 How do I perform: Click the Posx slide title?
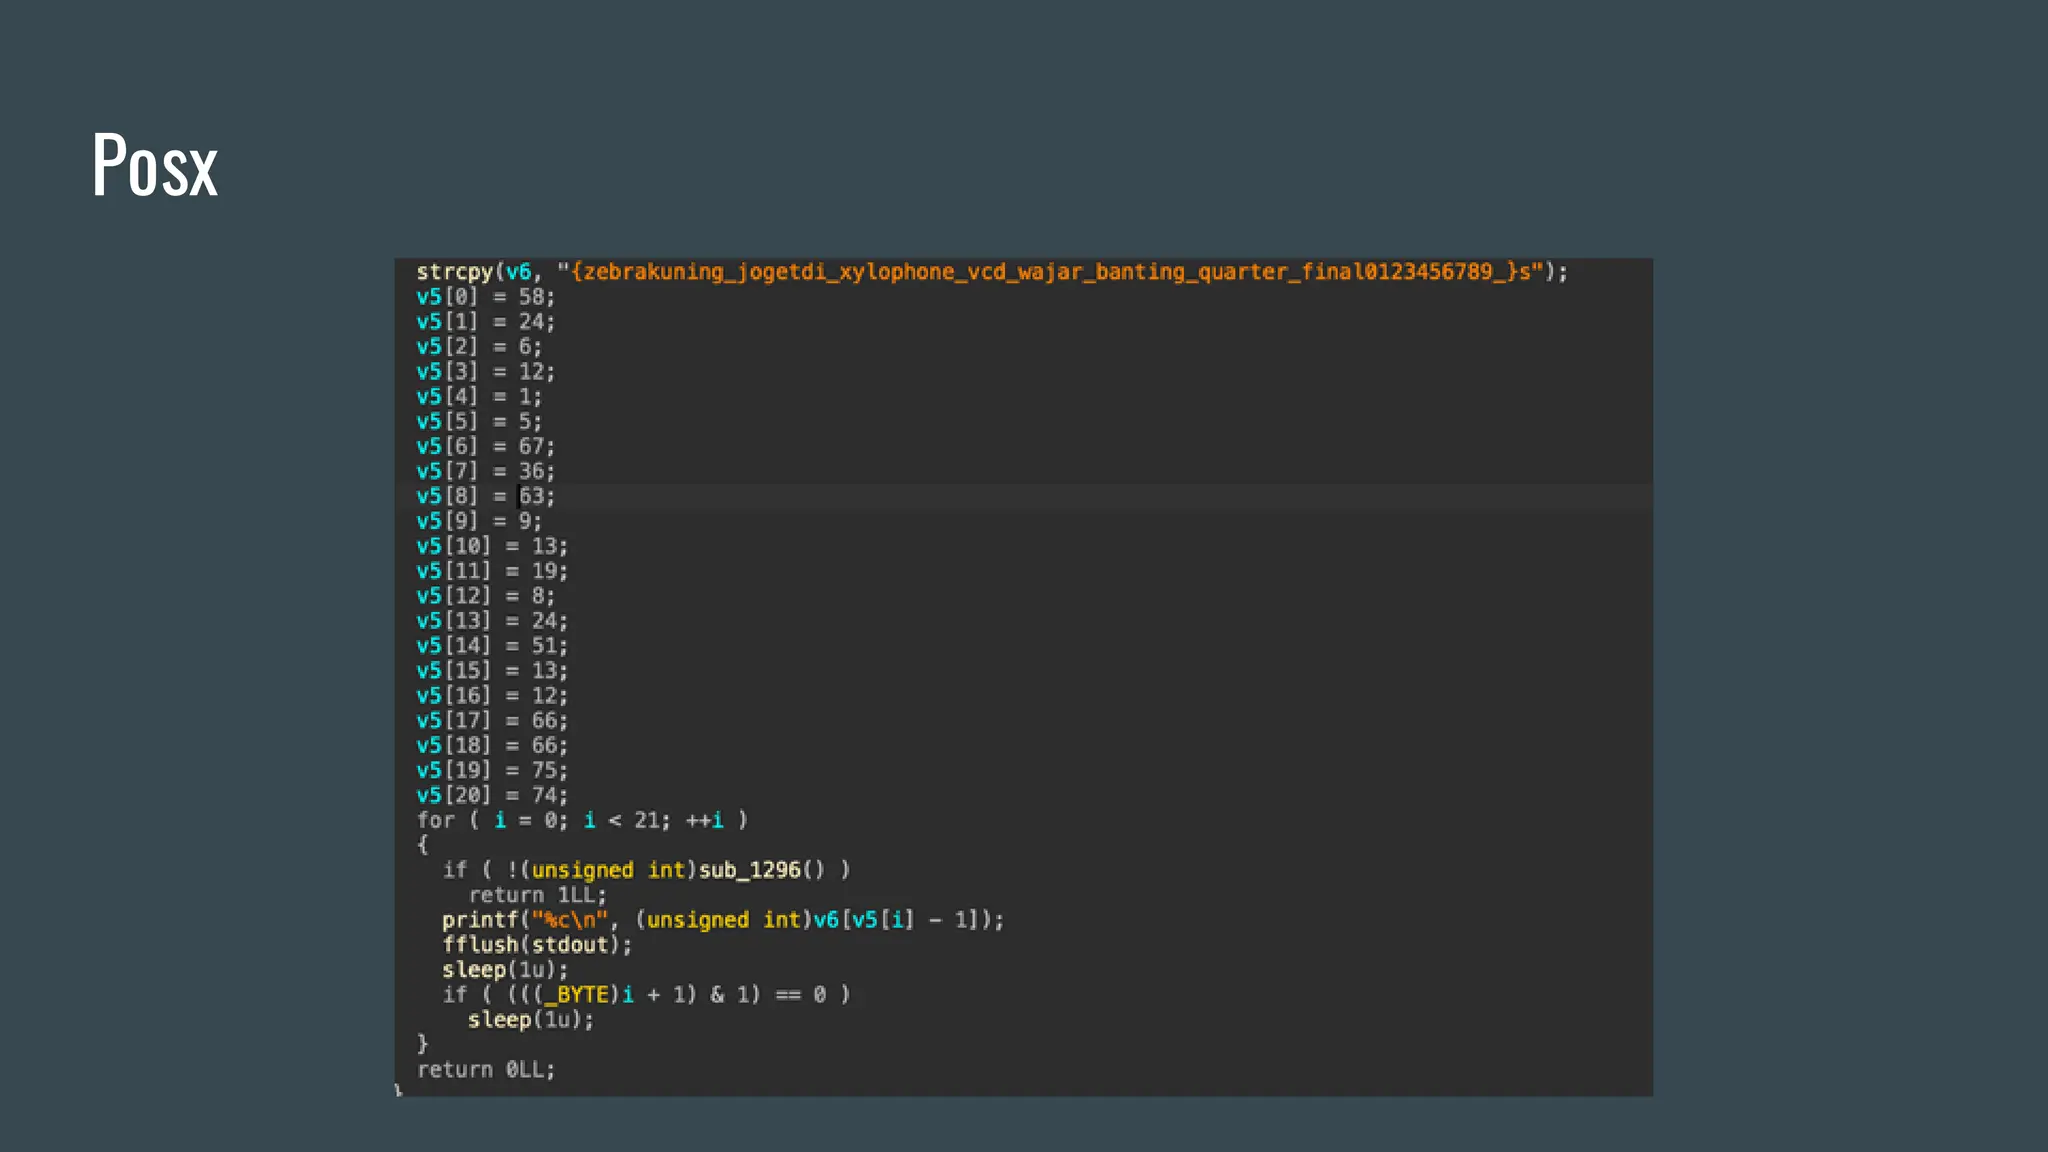(154, 166)
